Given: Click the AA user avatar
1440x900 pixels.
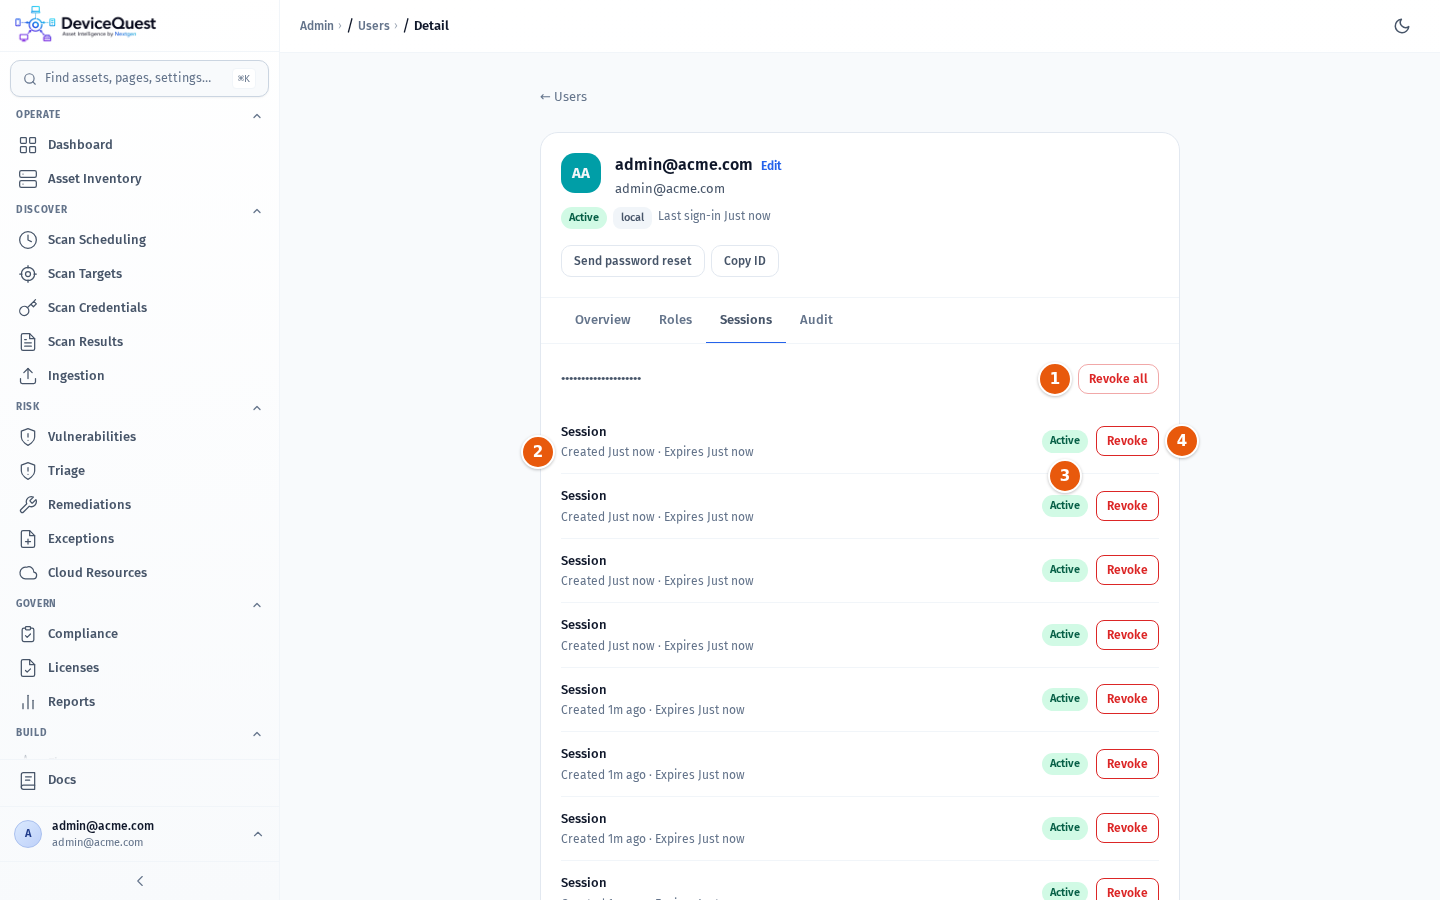Looking at the screenshot, I should coord(581,173).
